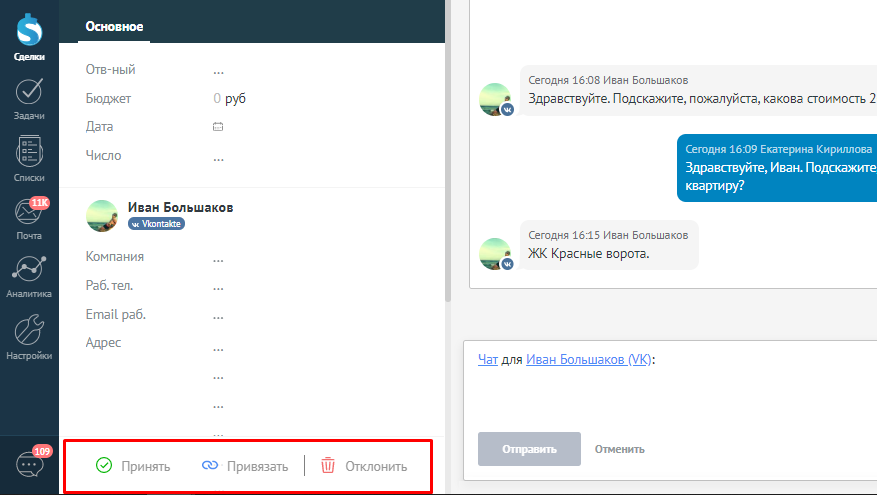Open the Чат channel selector link
Viewport: 877px width, 495px height.
click(487, 359)
